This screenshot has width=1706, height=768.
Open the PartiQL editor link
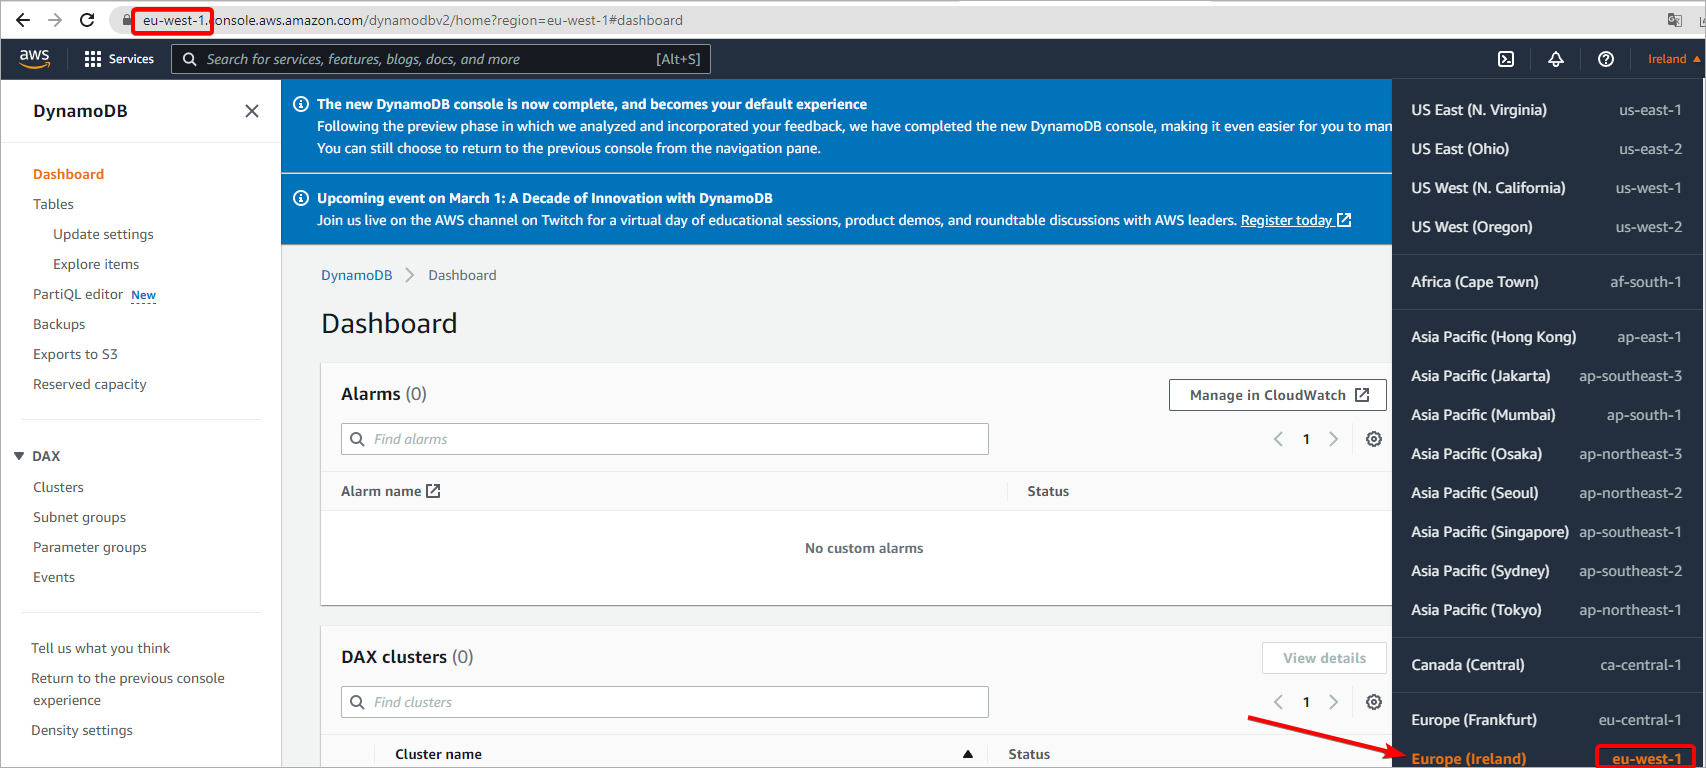click(78, 294)
